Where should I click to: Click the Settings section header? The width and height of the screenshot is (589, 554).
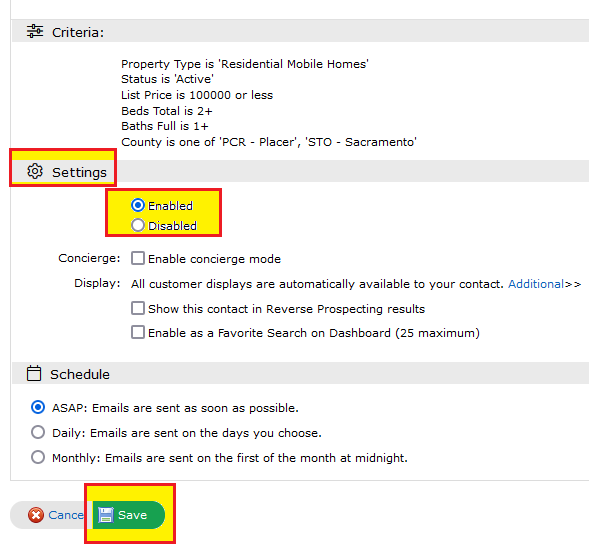pos(301,171)
